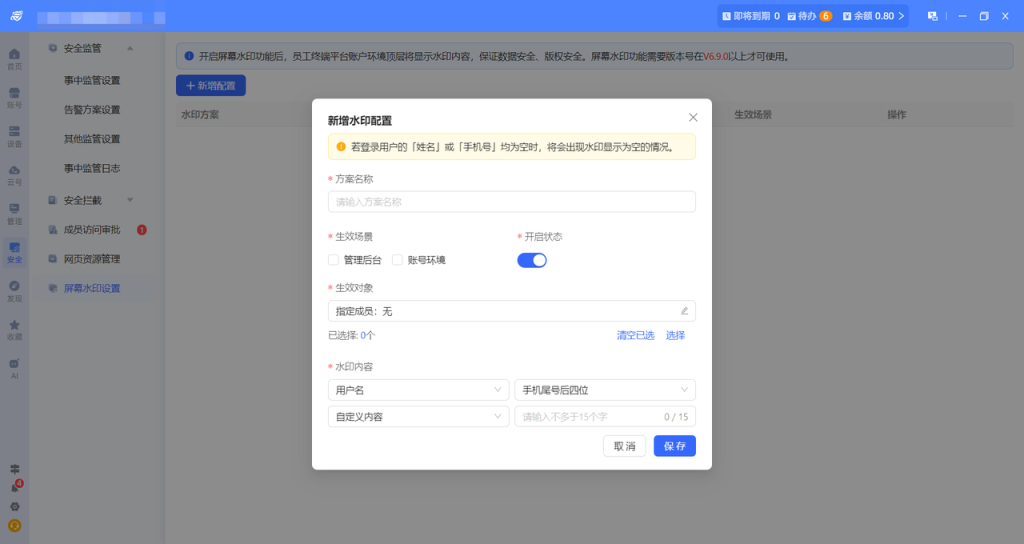Open the 发现 discover compass icon
The width and height of the screenshot is (1024, 544).
coord(14,290)
